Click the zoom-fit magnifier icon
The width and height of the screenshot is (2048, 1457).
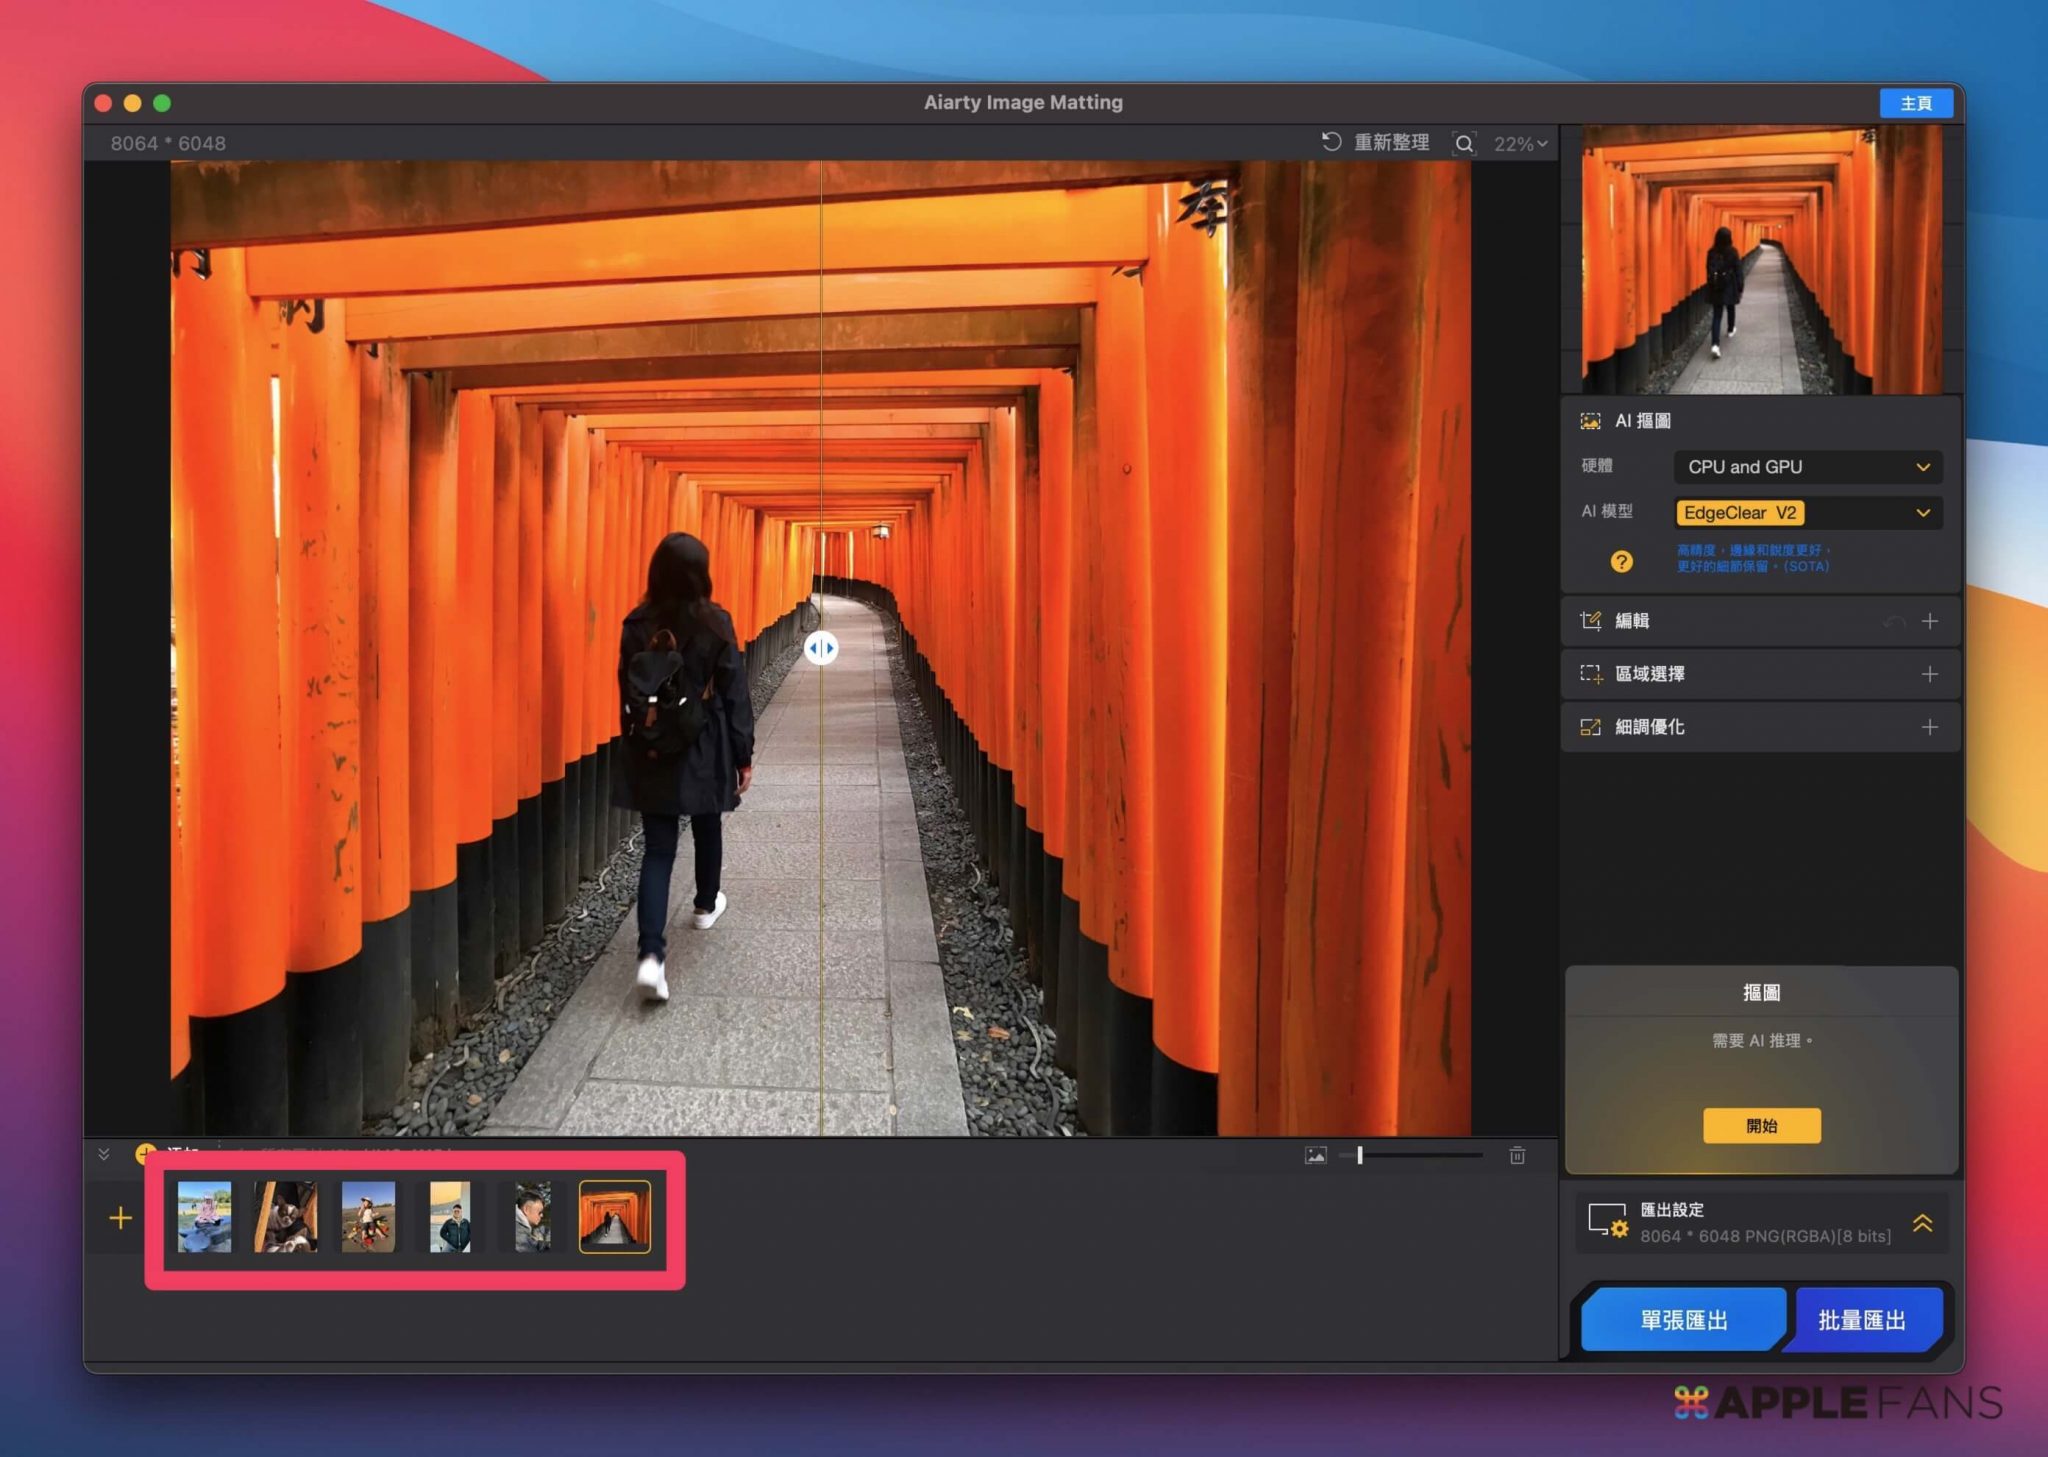pos(1463,143)
